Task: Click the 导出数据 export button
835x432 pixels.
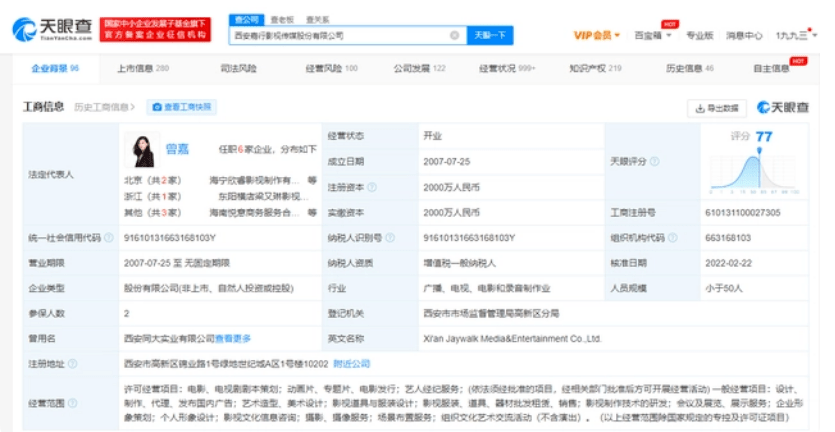Action: [717, 108]
